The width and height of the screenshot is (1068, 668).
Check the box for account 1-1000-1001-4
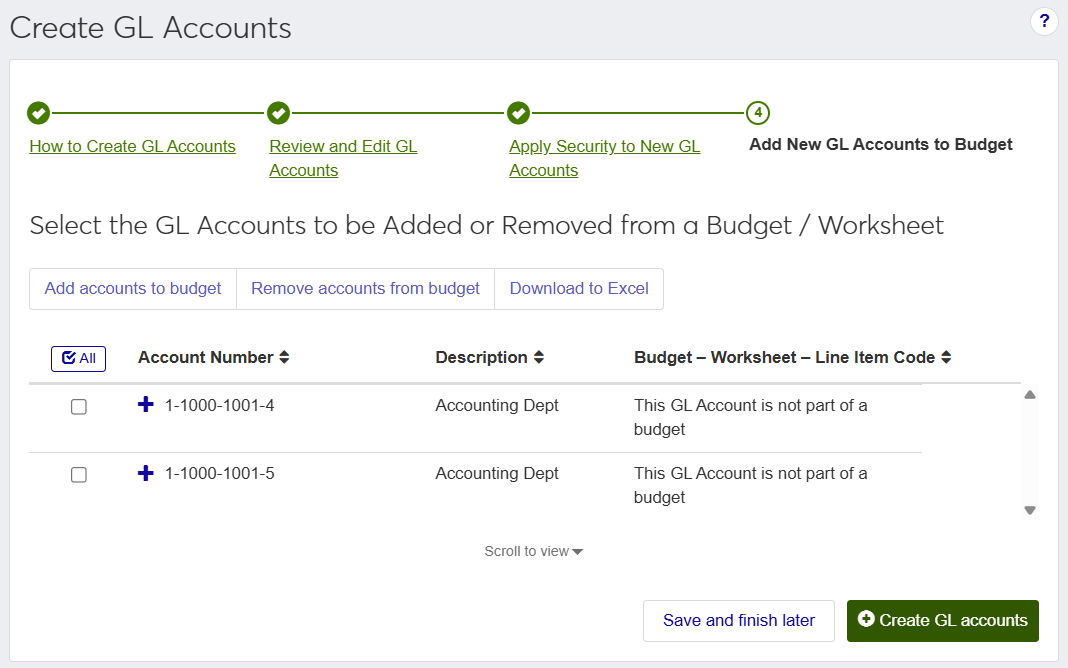(x=79, y=407)
